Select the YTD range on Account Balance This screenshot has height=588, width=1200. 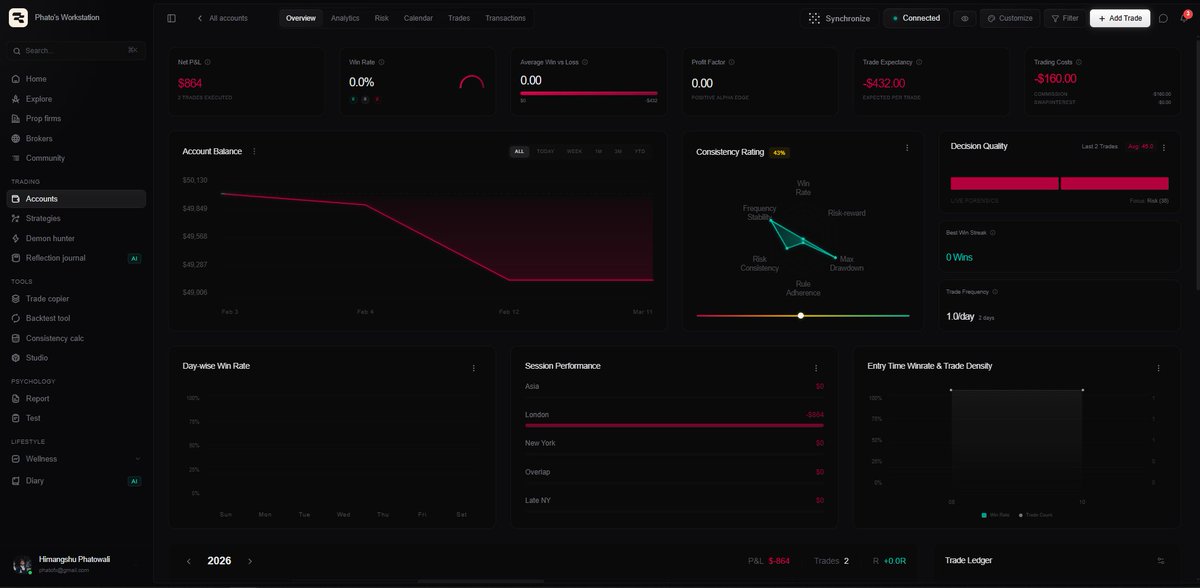pyautogui.click(x=640, y=151)
